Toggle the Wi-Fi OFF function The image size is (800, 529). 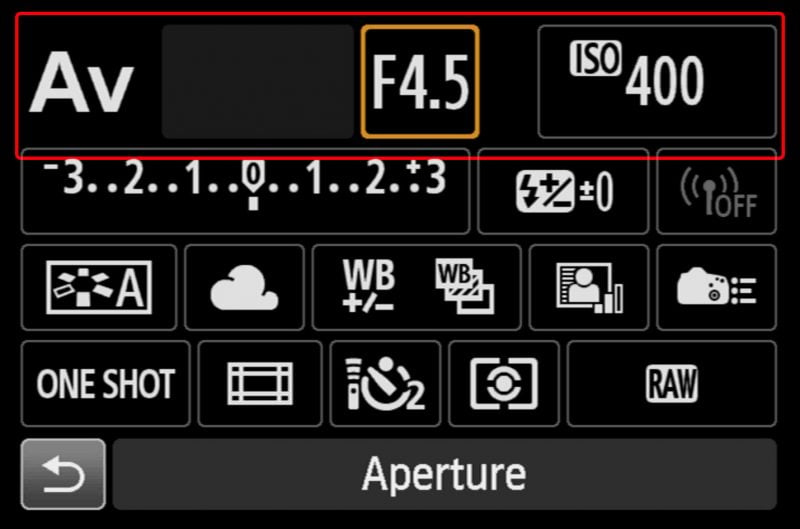pos(716,191)
